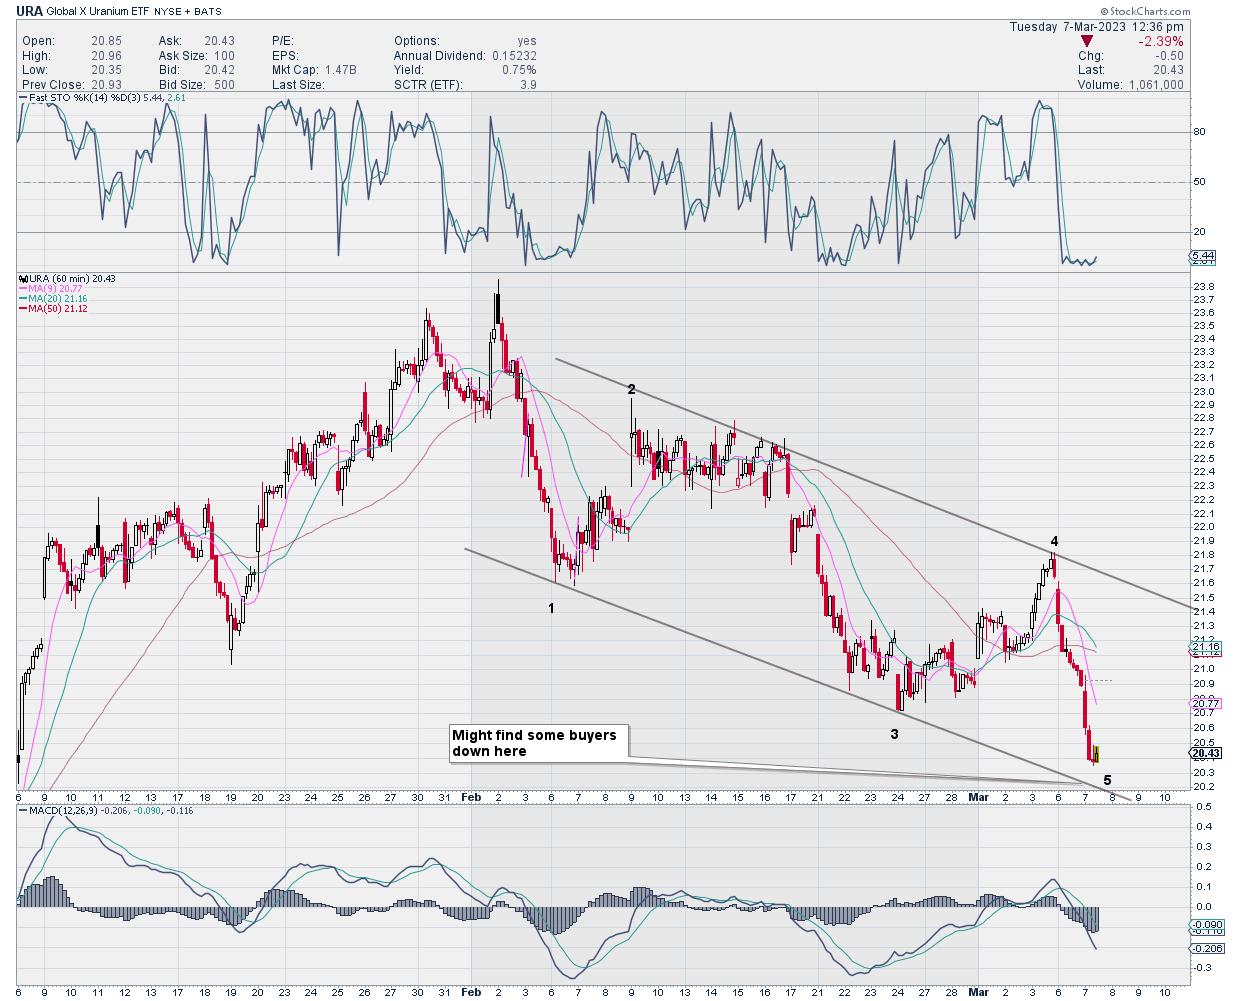Click the URA (60 min) 20.43 legend
Screen dimensions: 1240x1001
point(66,278)
